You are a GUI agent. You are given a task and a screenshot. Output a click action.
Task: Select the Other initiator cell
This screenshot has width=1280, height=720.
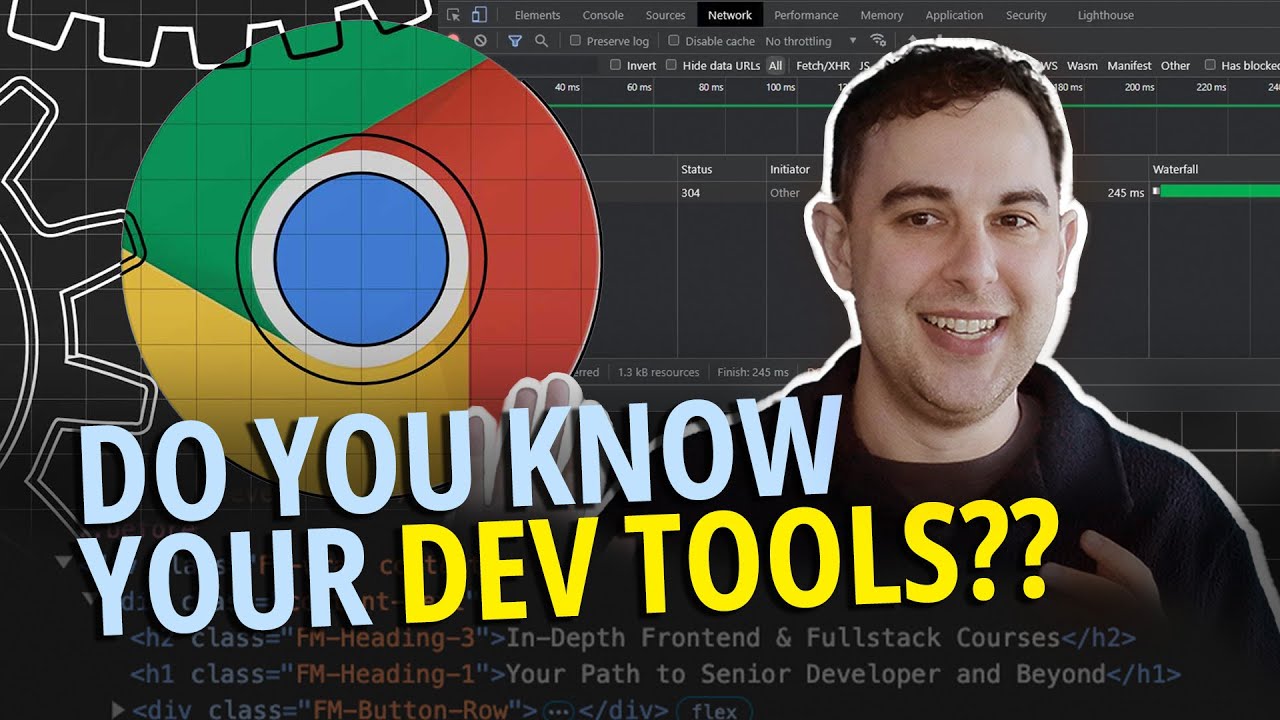tap(785, 193)
